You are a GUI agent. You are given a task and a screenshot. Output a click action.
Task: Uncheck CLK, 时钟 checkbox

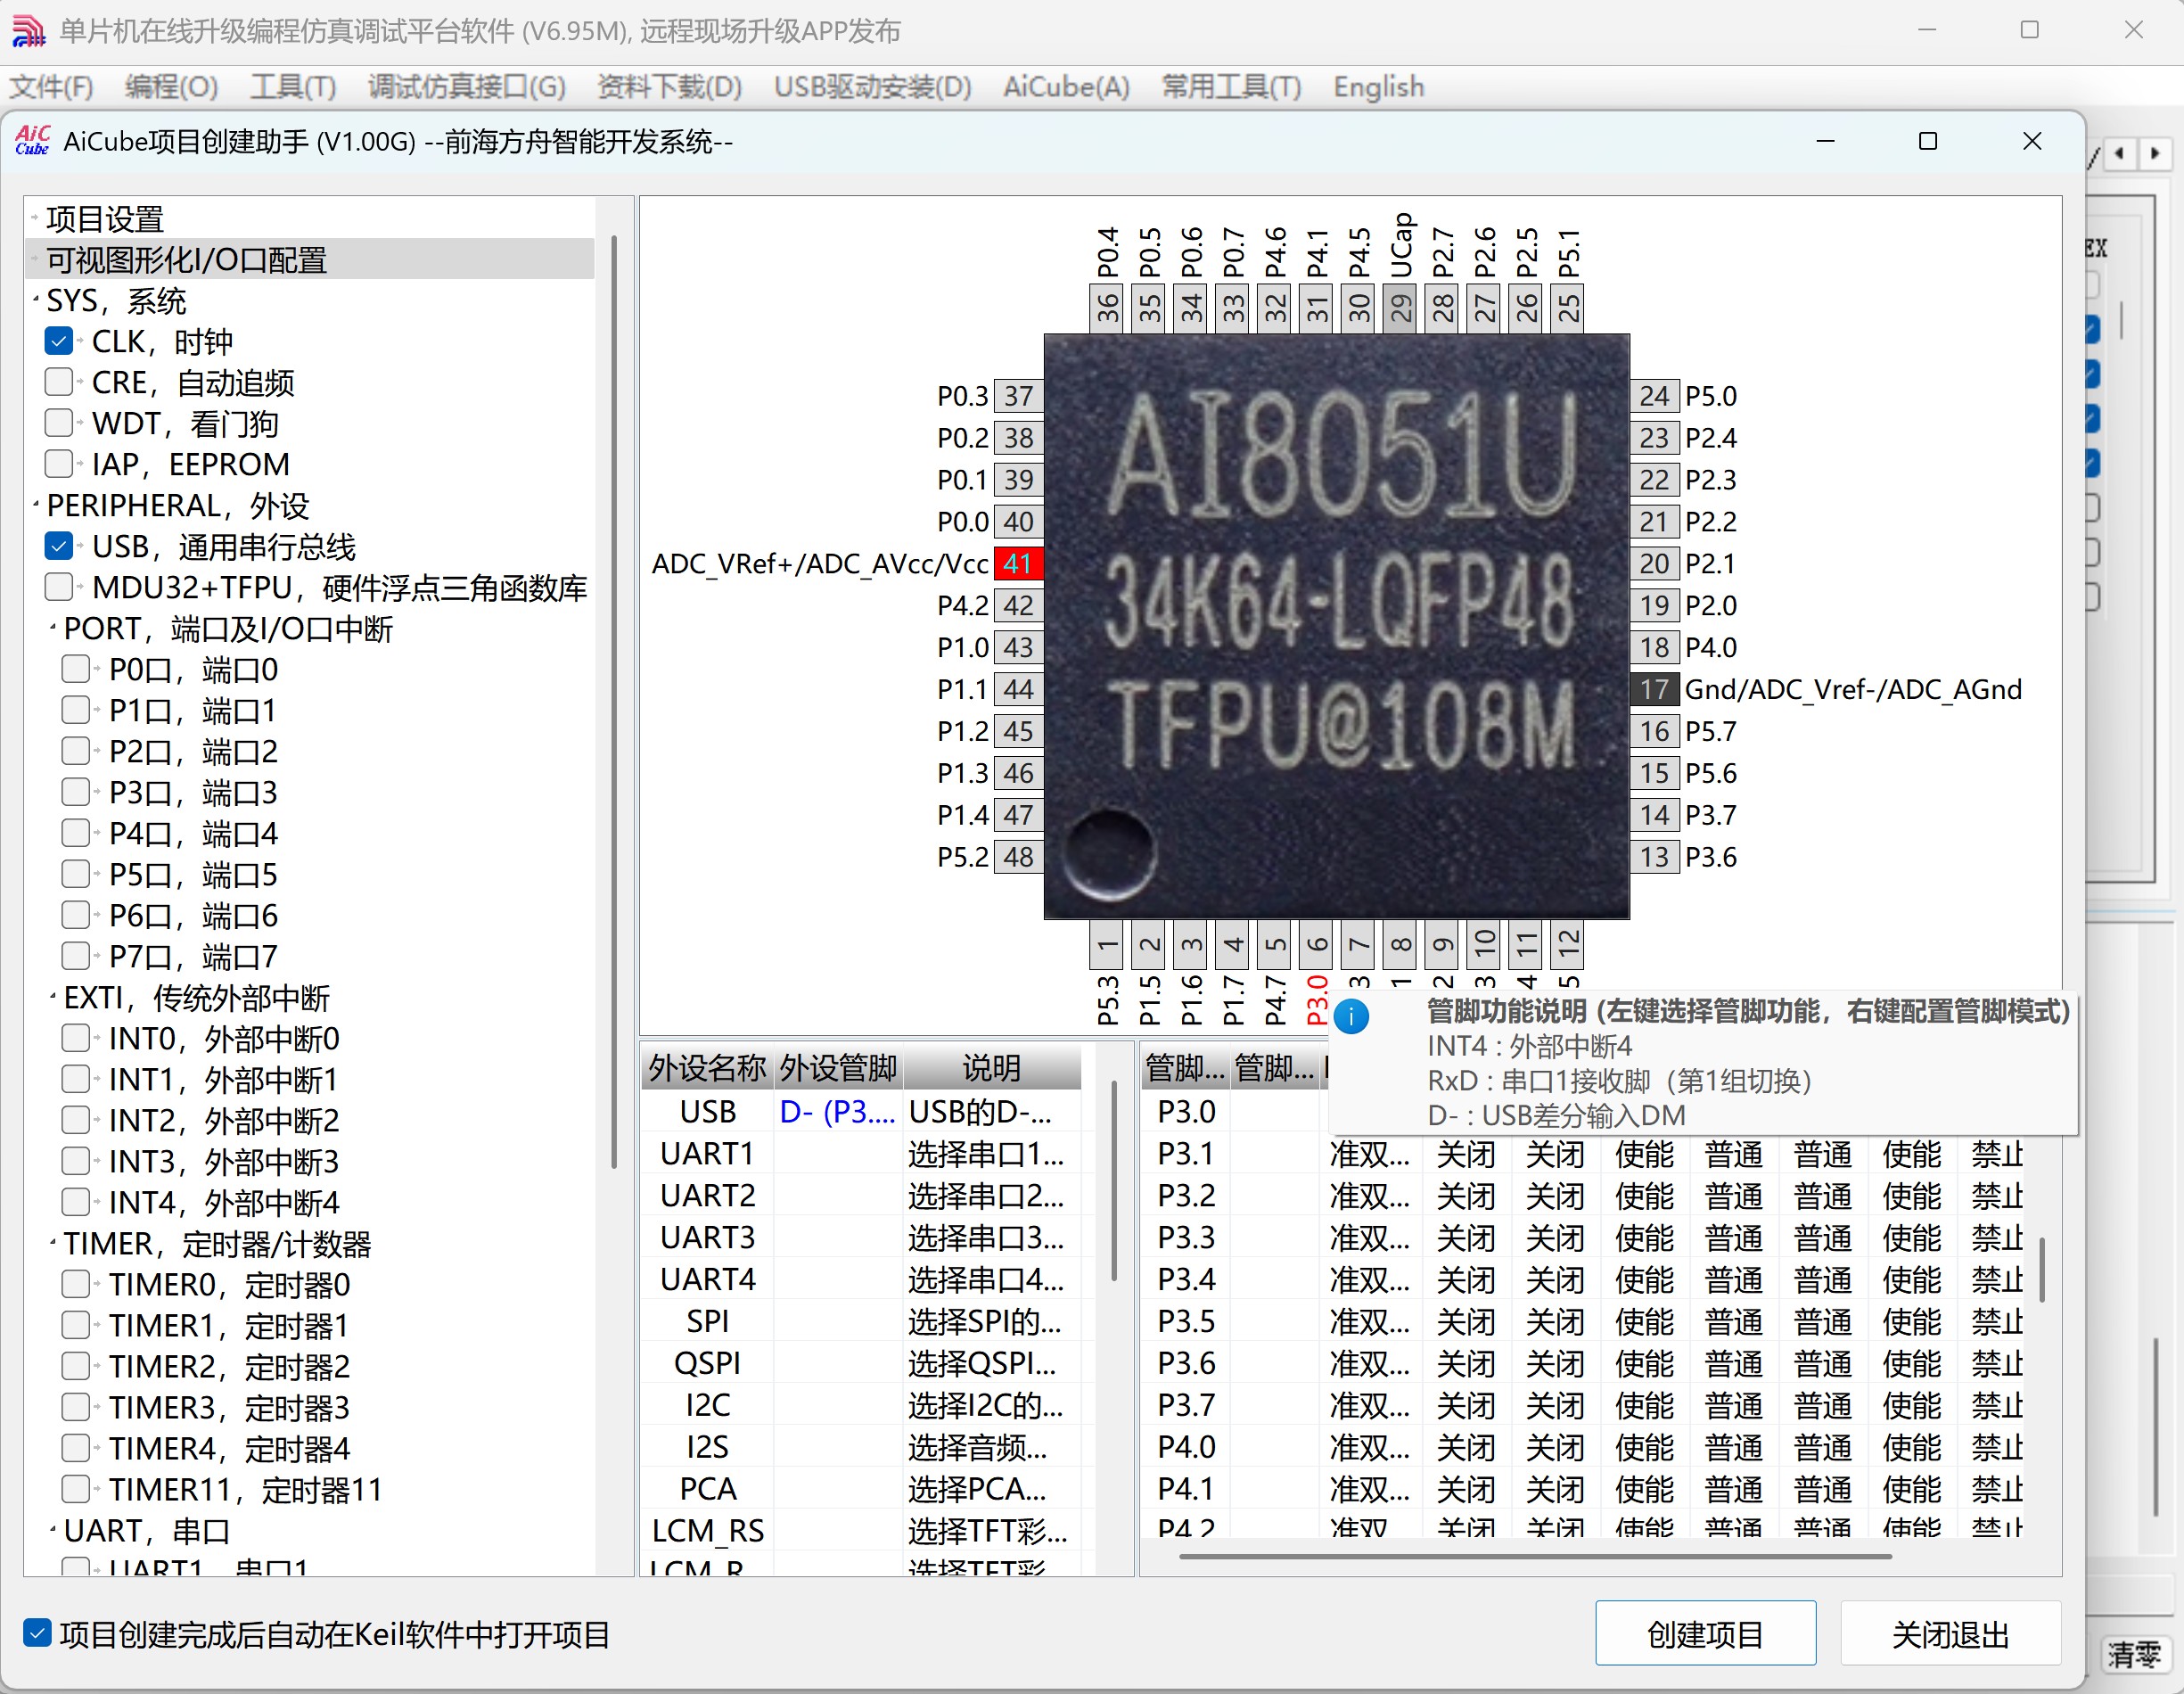[x=59, y=341]
